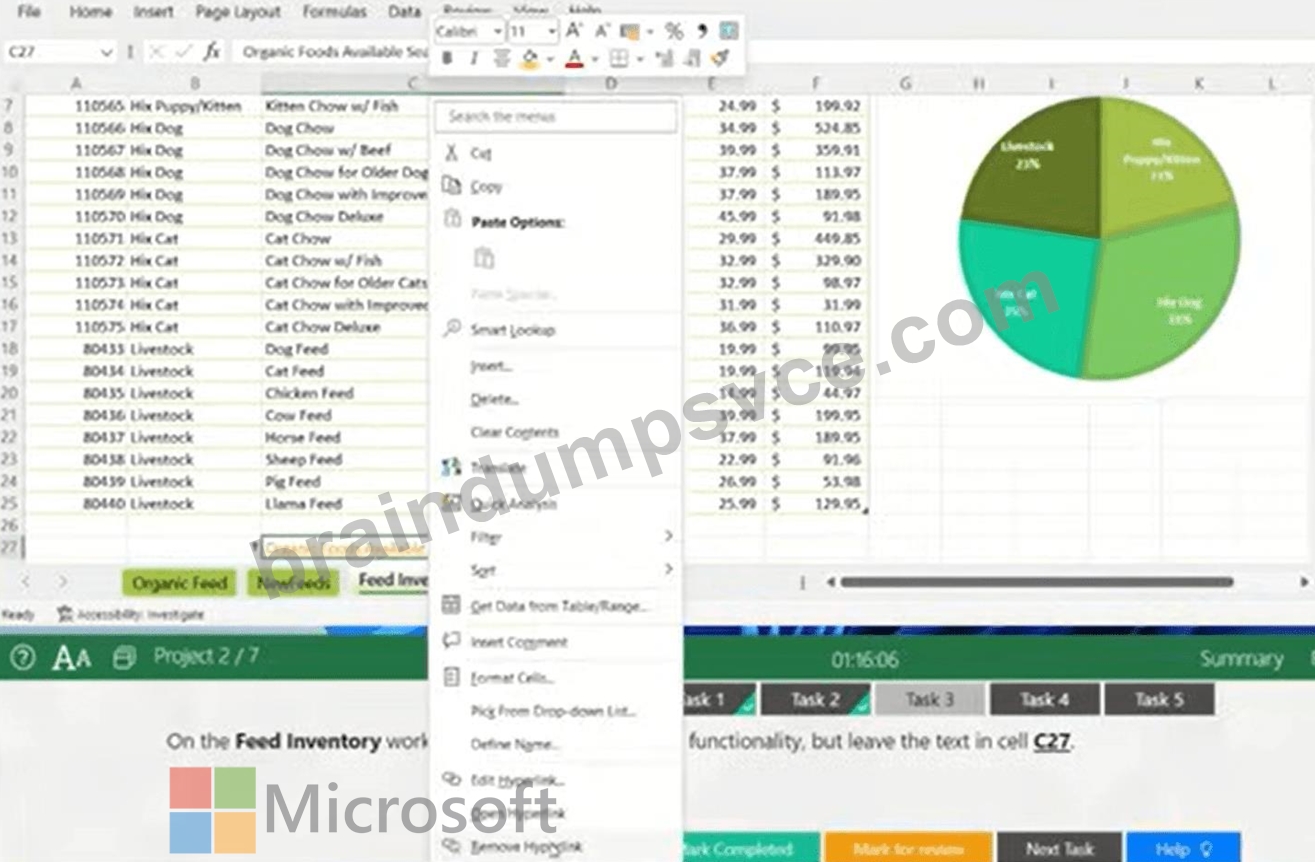Toggle italic in the mini toolbar
Viewport: 1315px width, 862px height.
pos(473,60)
